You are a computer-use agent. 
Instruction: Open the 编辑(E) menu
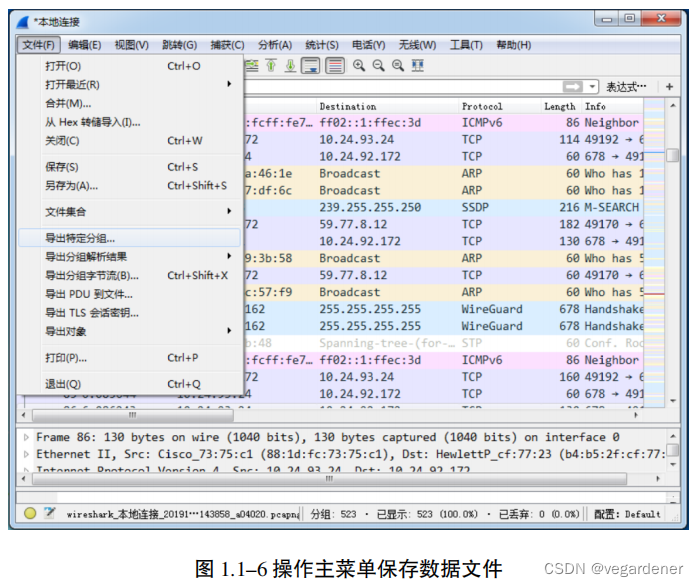[85, 45]
